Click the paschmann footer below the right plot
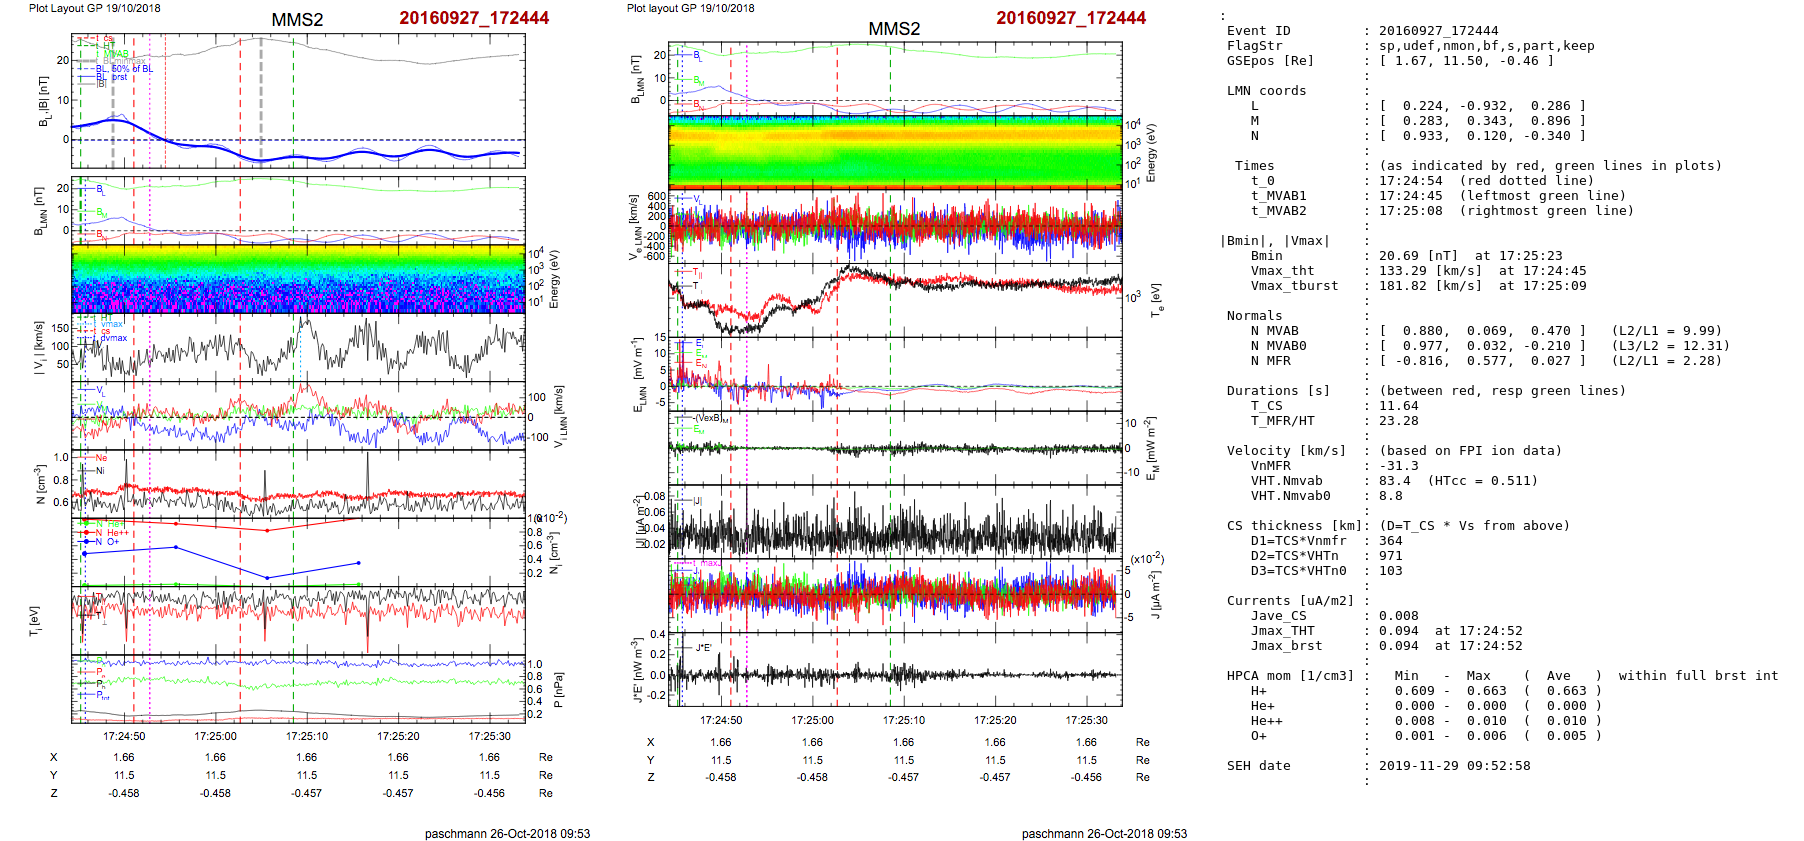The width and height of the screenshot is (1804, 841). point(1104,833)
